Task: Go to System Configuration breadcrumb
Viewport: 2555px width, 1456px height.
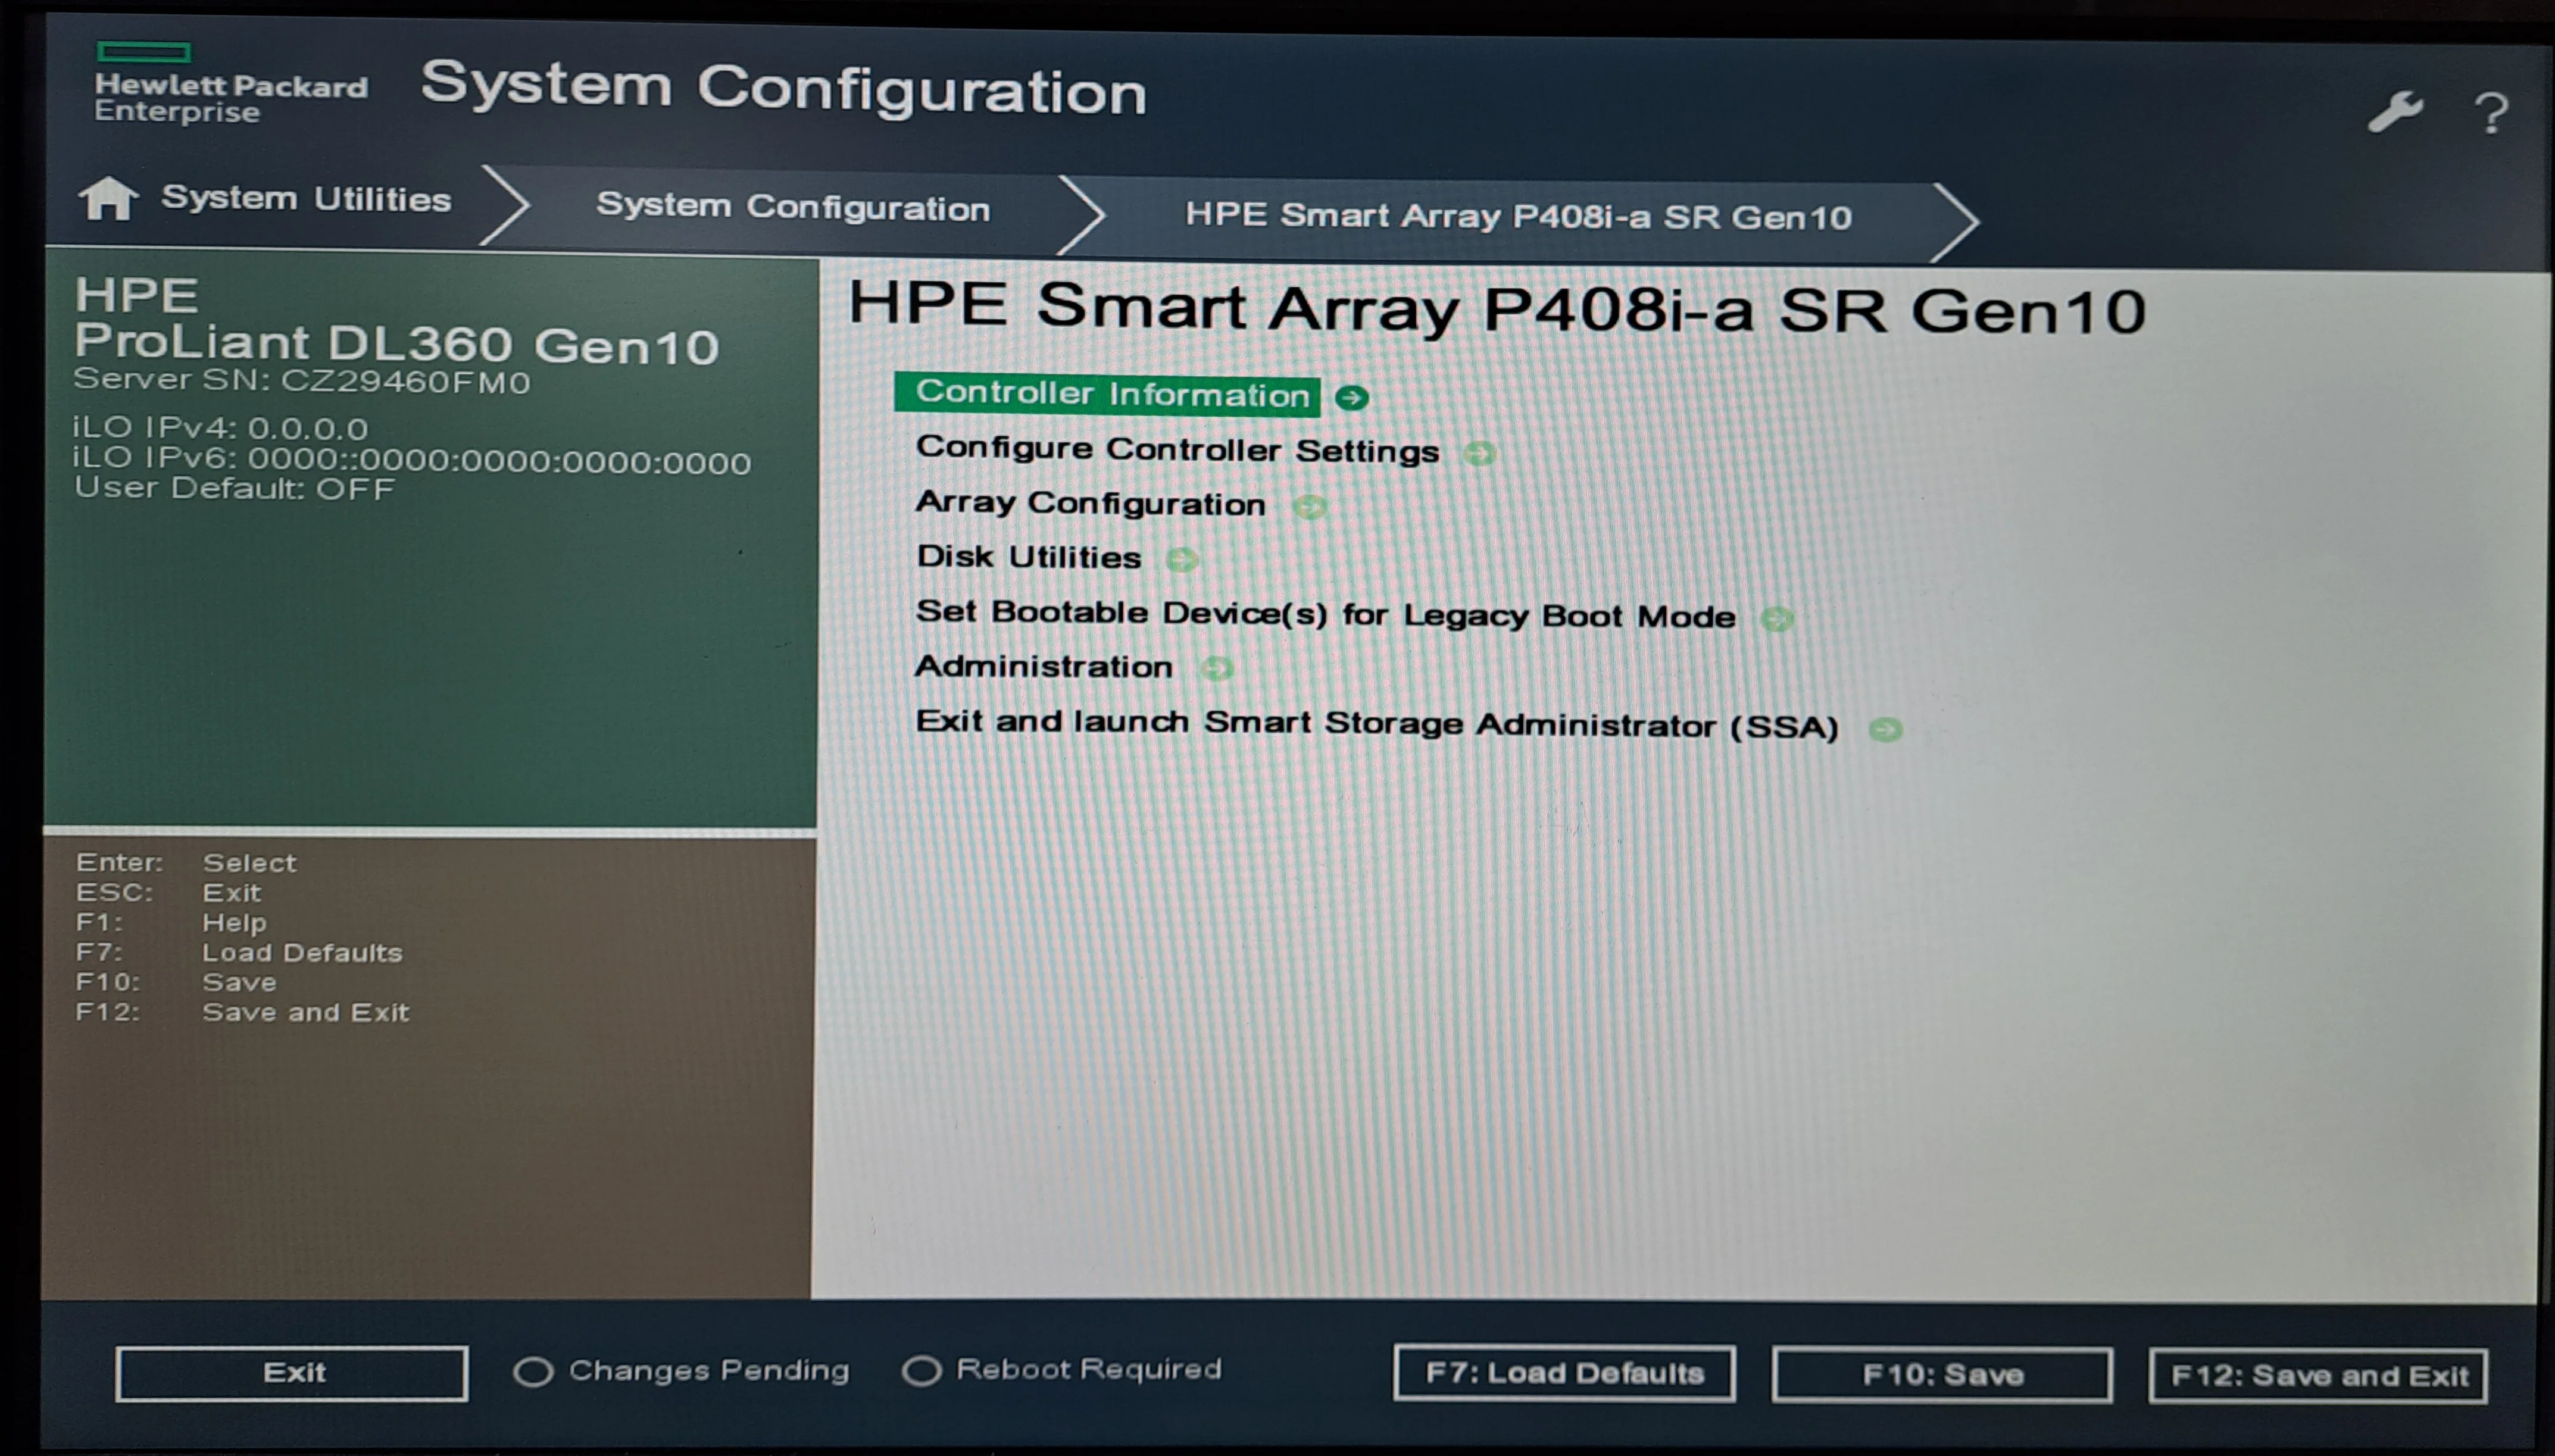Action: (793, 207)
